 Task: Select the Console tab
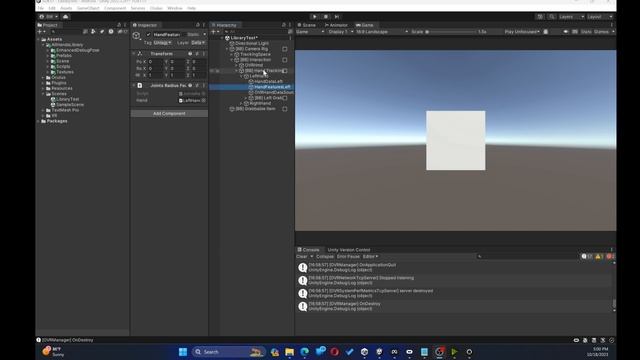click(x=309, y=250)
